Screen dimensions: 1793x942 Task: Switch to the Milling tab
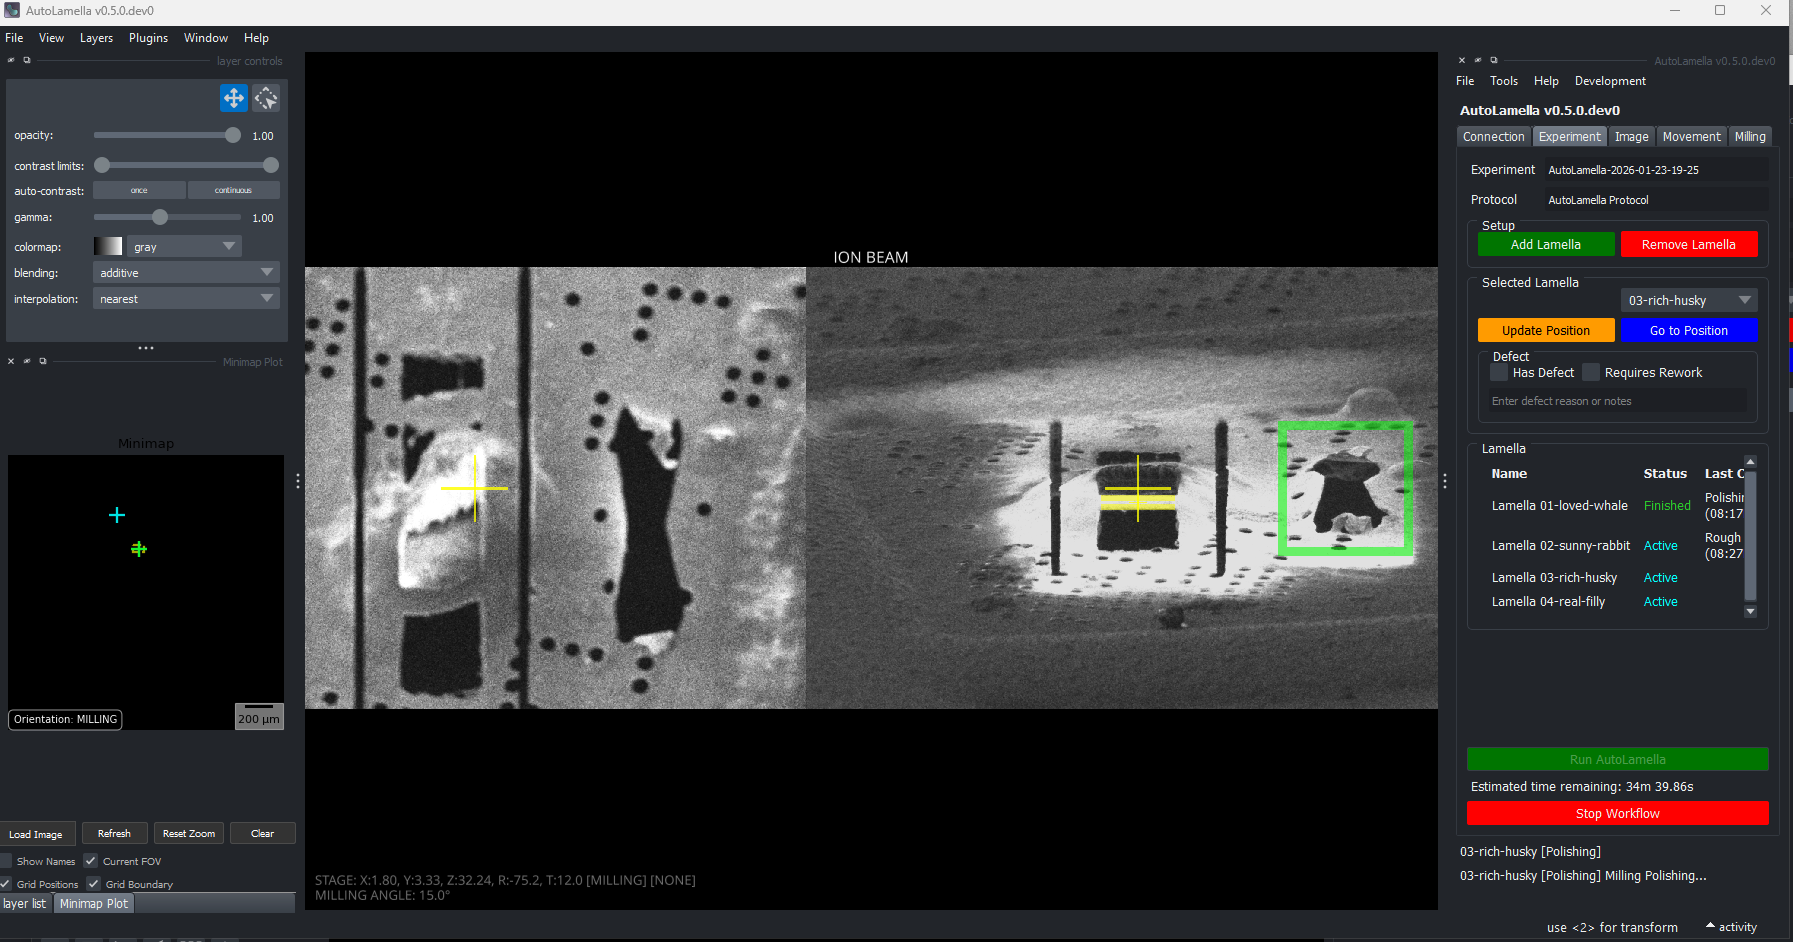pyautogui.click(x=1750, y=137)
